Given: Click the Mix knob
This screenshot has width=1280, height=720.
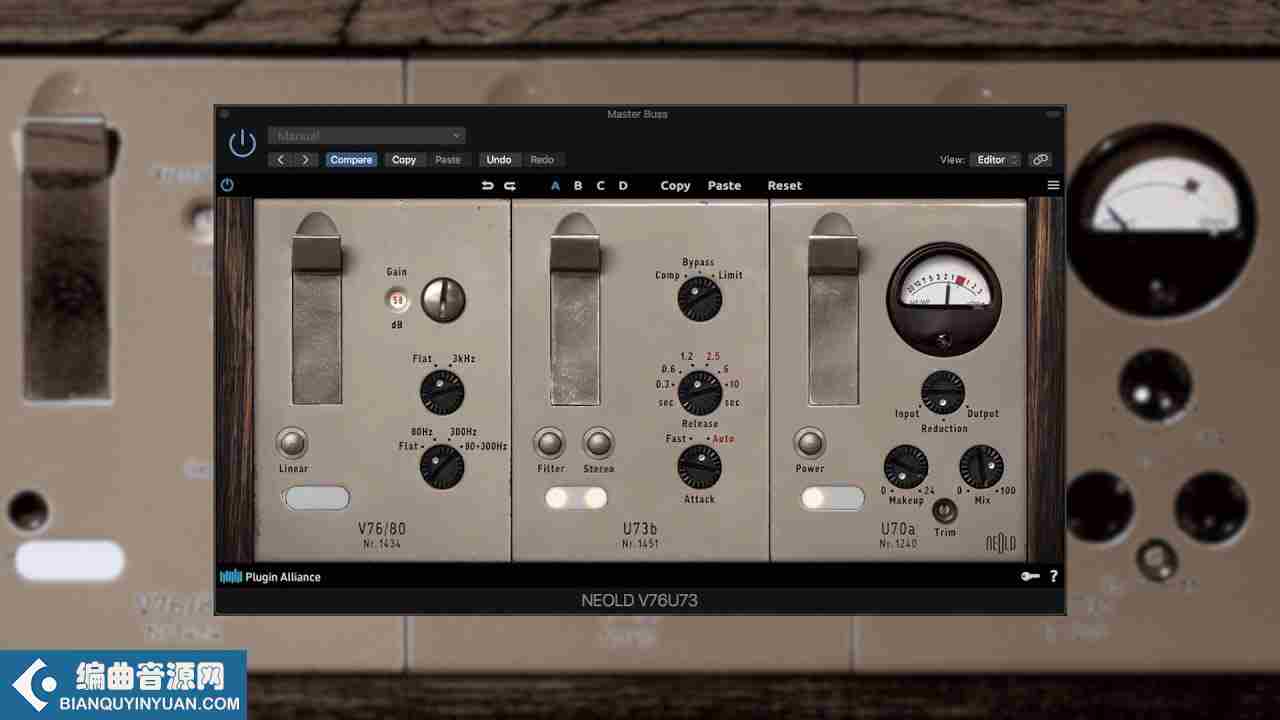Looking at the screenshot, I should (x=982, y=467).
